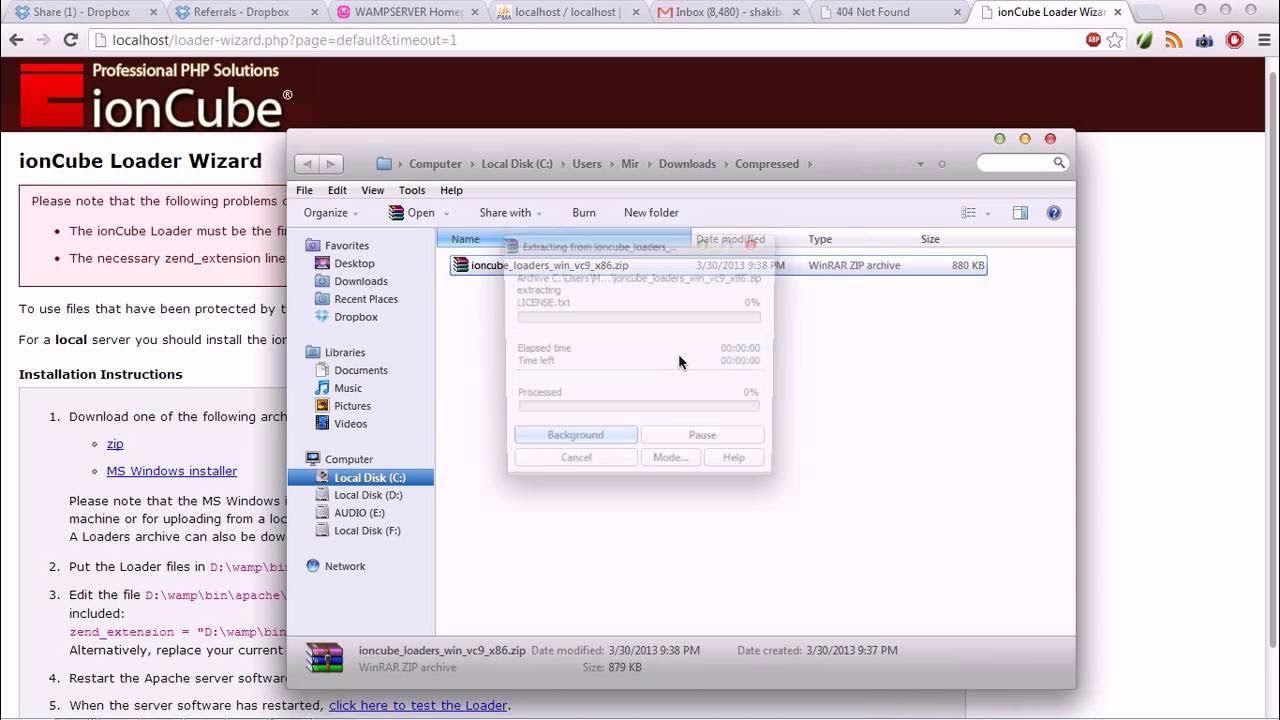Image resolution: width=1280 pixels, height=720 pixels.
Task: Click the magnifier in Explorer search box
Action: click(x=1058, y=163)
